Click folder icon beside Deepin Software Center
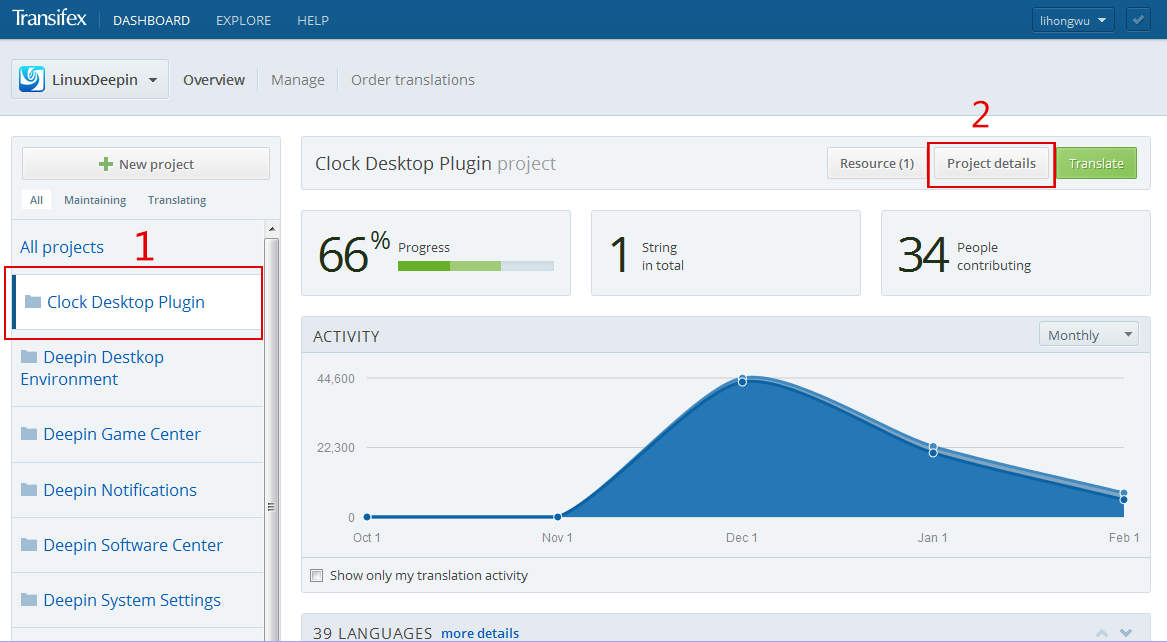The image size is (1167, 642). point(29,545)
